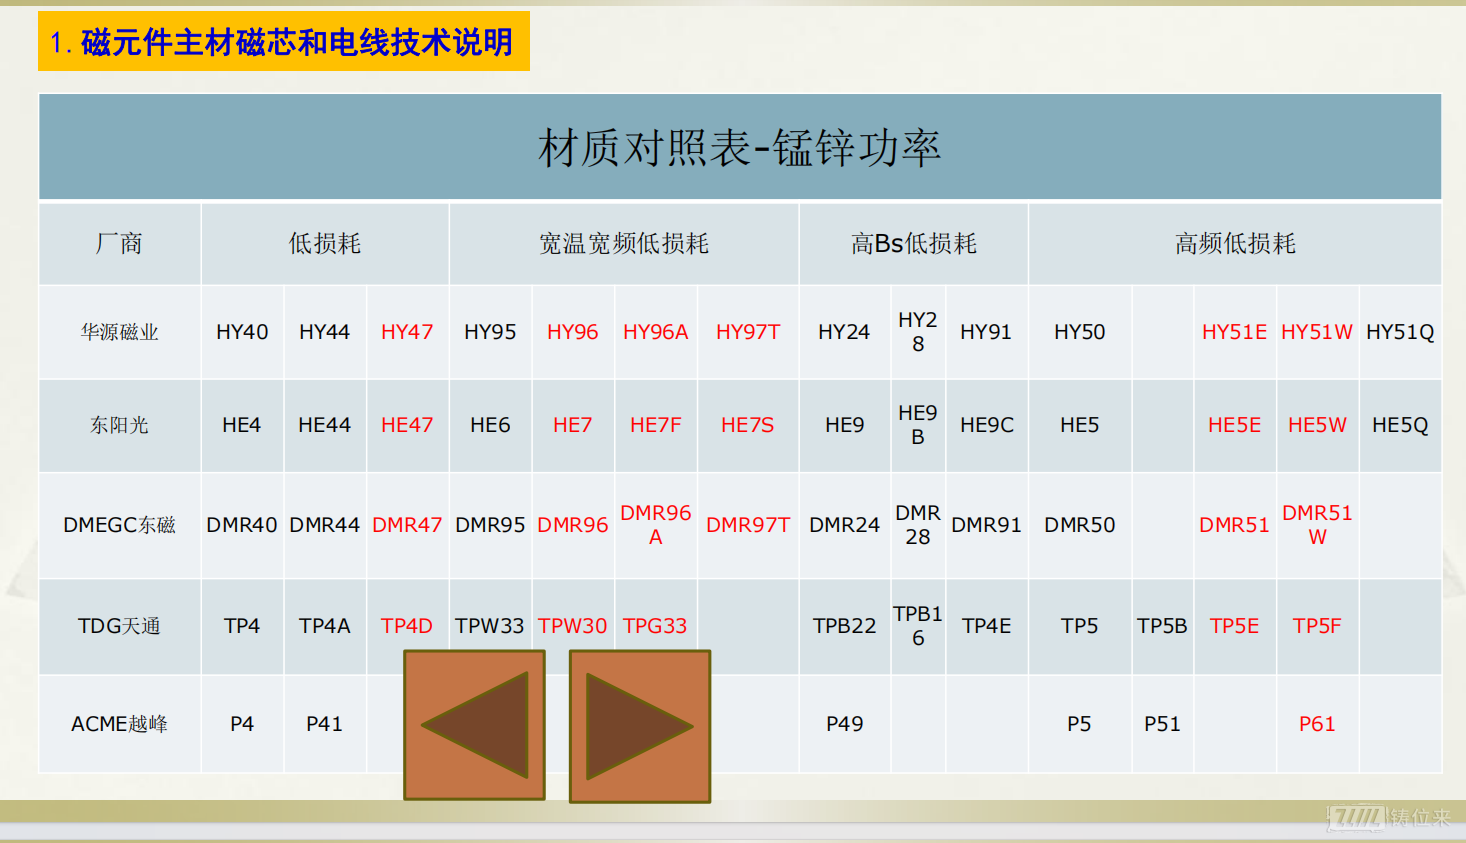Select cell DMR40

242,525
